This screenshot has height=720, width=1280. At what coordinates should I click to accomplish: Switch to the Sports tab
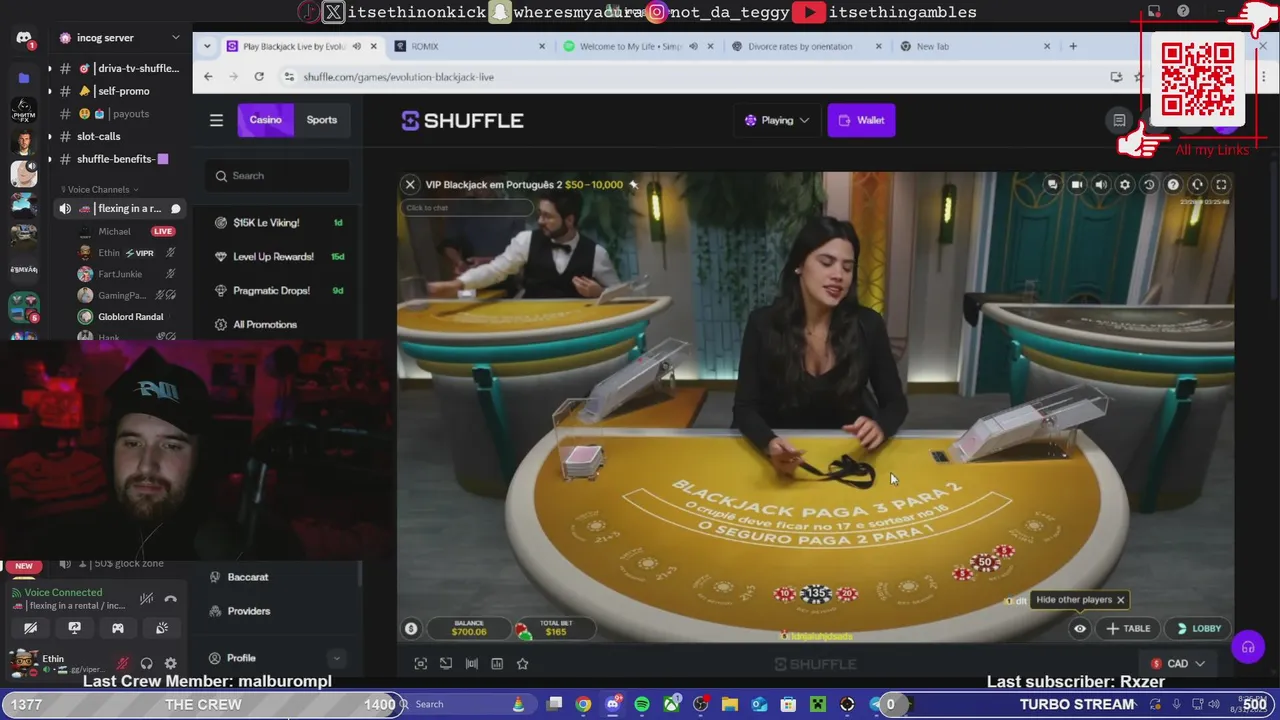point(322,120)
